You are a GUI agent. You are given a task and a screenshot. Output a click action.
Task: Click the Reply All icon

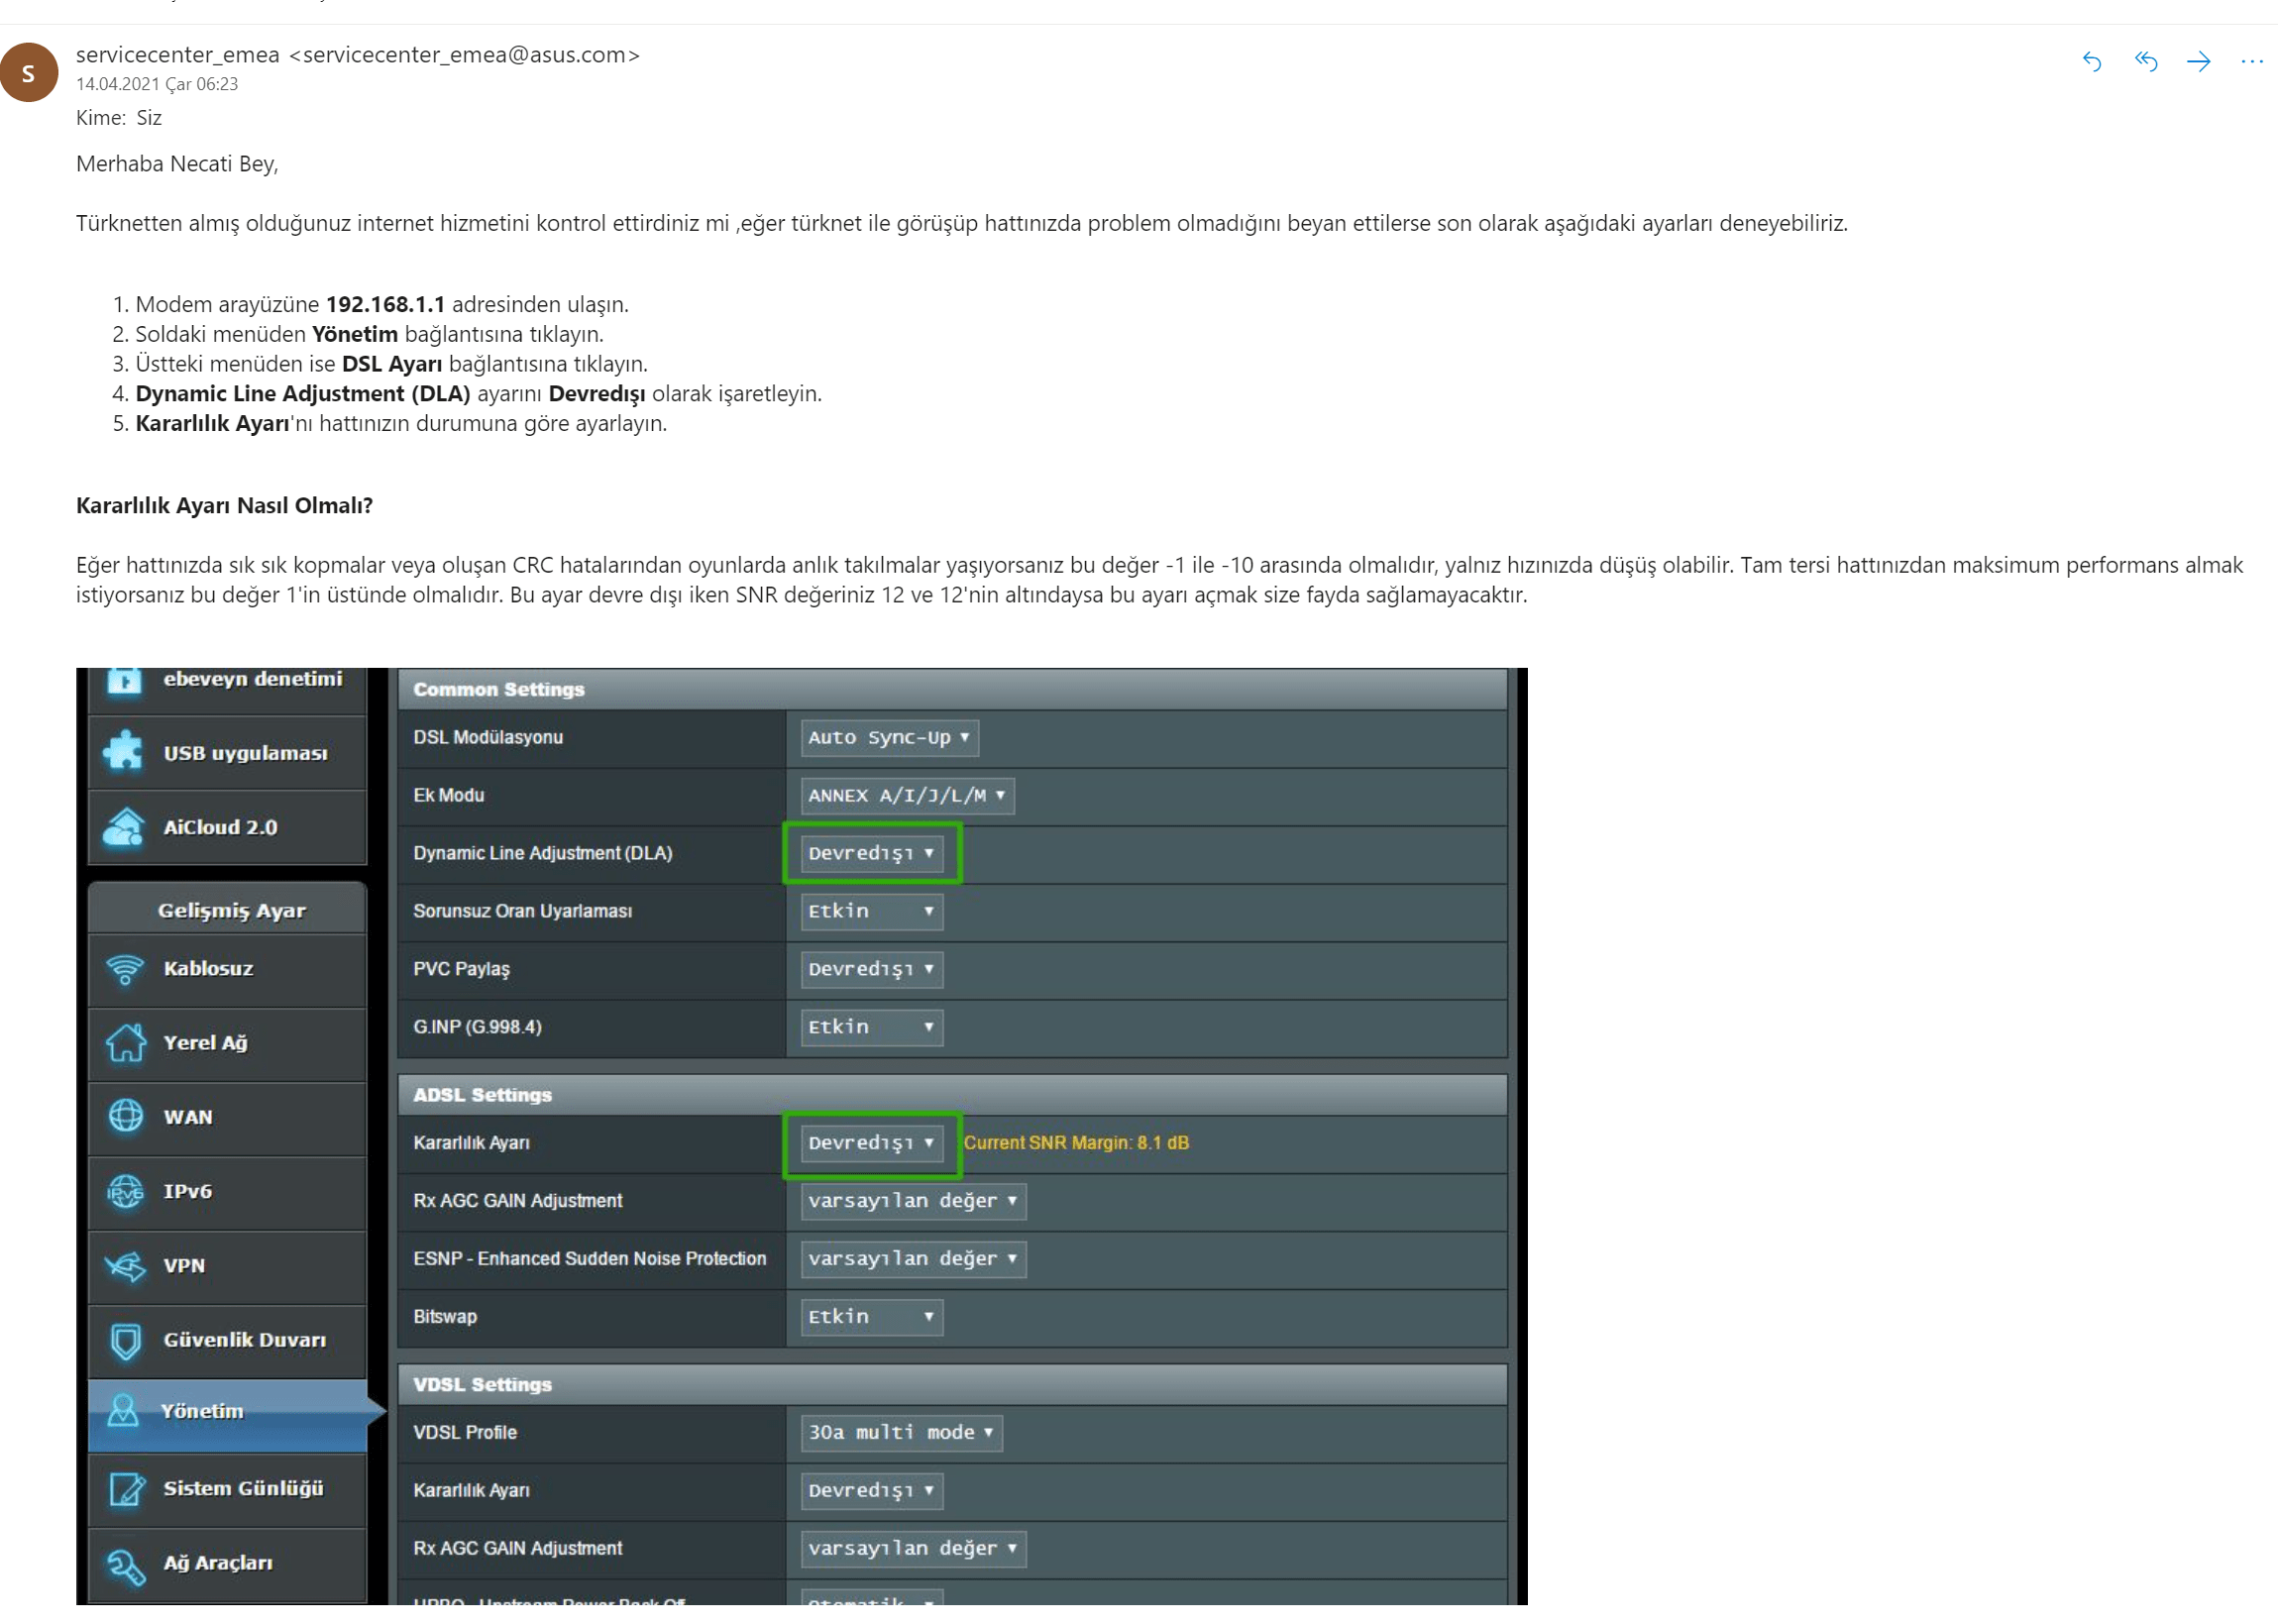point(2145,62)
